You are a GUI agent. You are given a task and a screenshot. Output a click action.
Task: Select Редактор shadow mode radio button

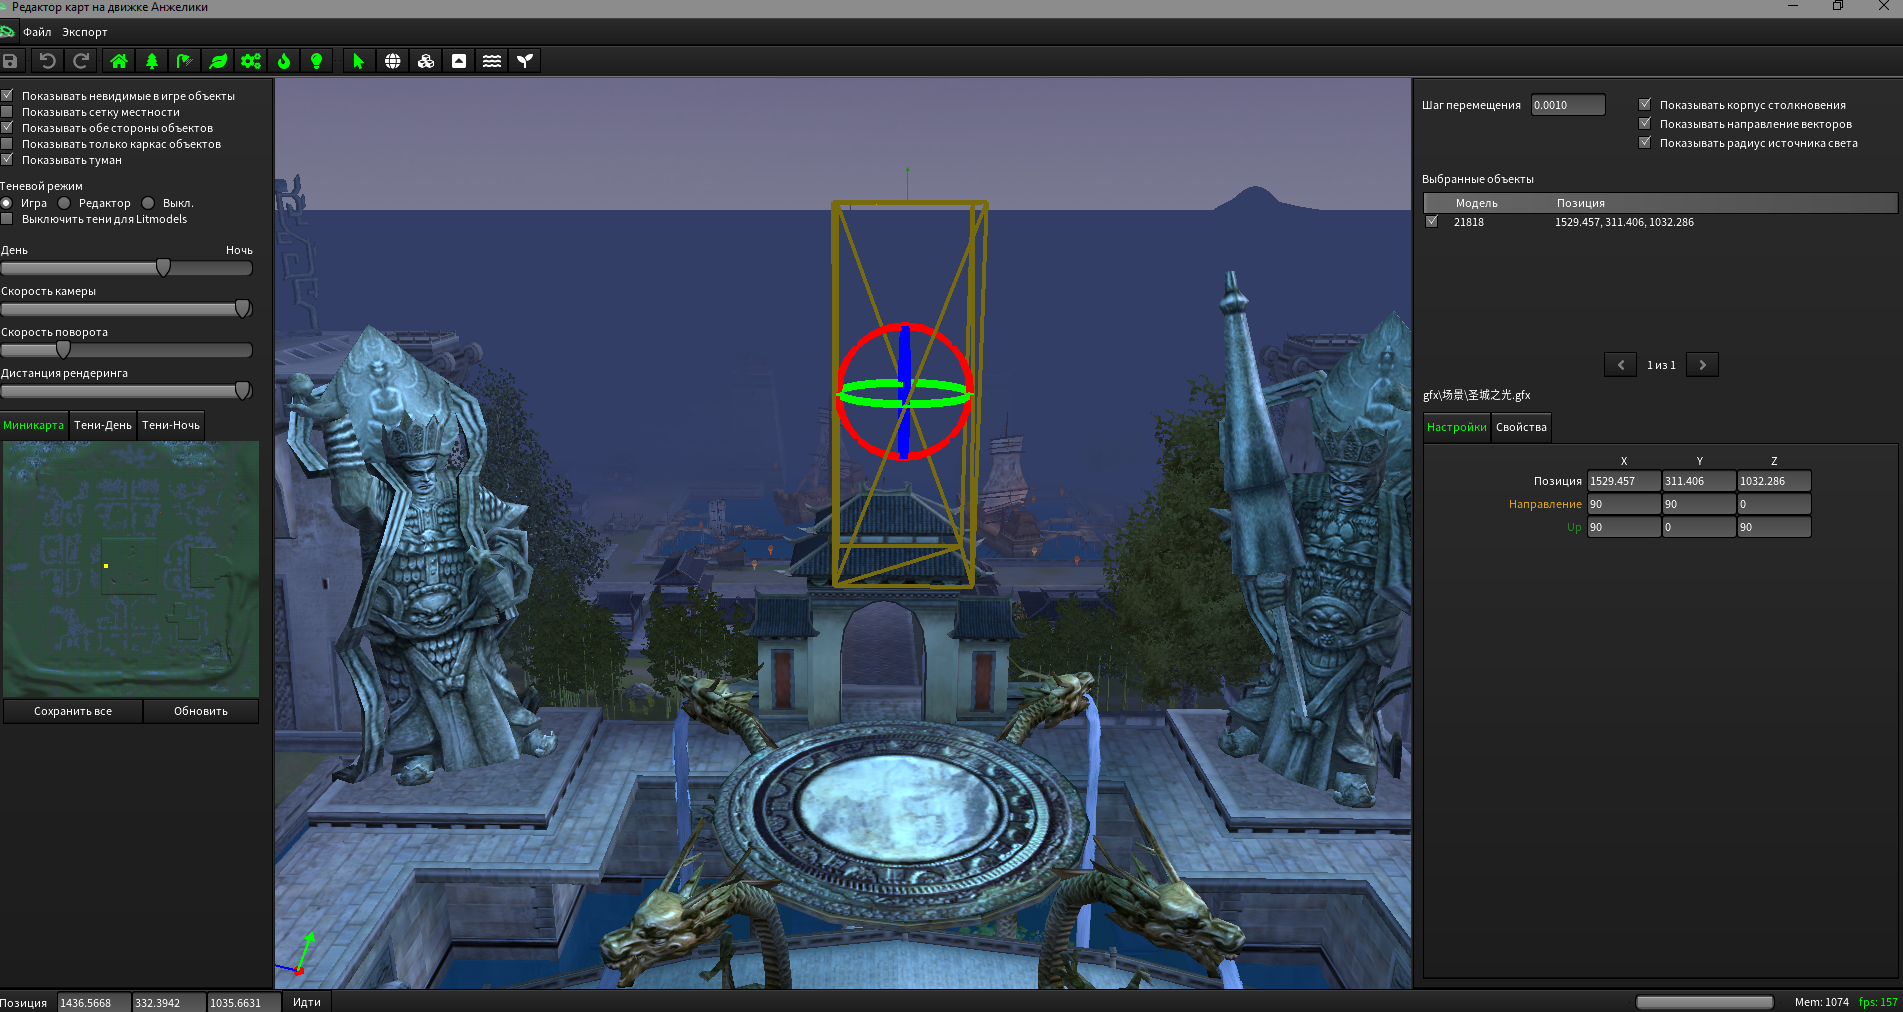(64, 203)
